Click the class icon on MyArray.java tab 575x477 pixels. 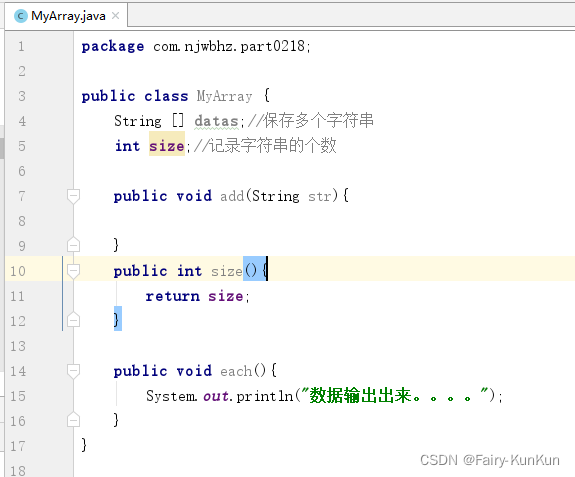pos(21,16)
